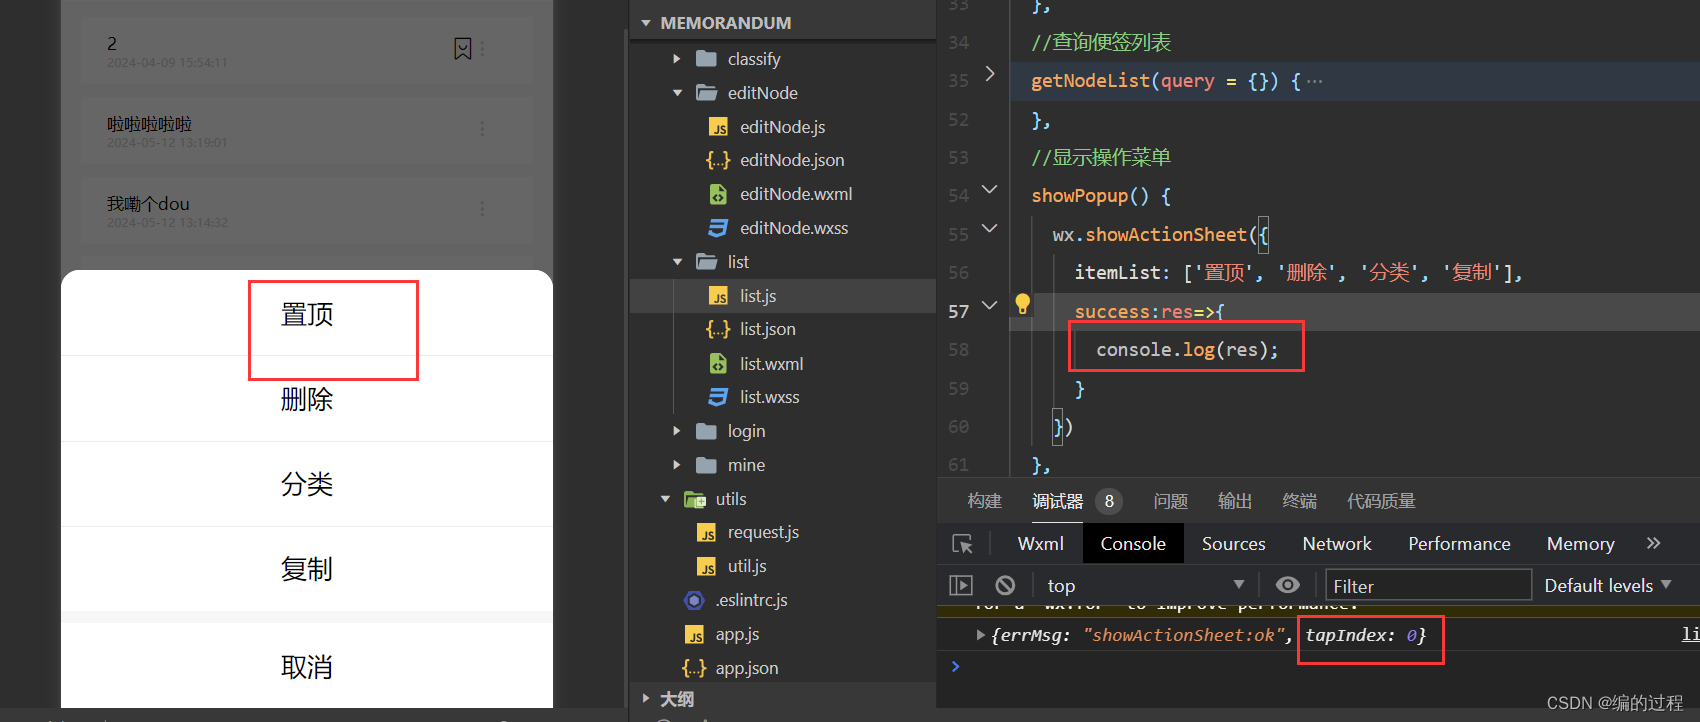The height and width of the screenshot is (722, 1700).
Task: Choose 置顶 in the action sheet
Action: pyautogui.click(x=307, y=314)
